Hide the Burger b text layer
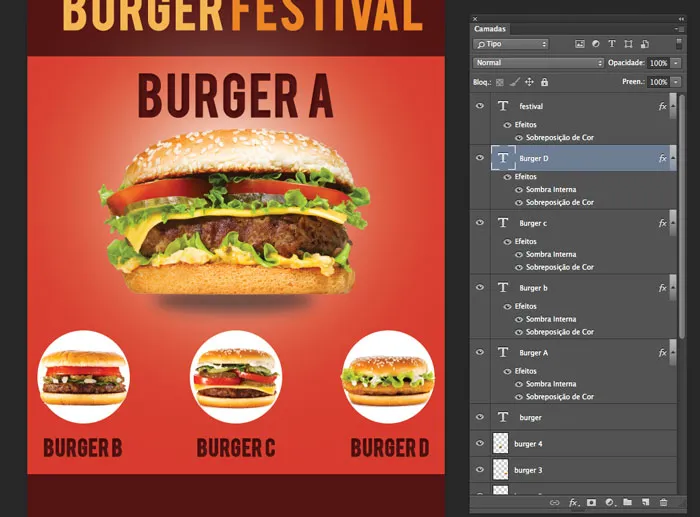The width and height of the screenshot is (700, 517). [480, 287]
